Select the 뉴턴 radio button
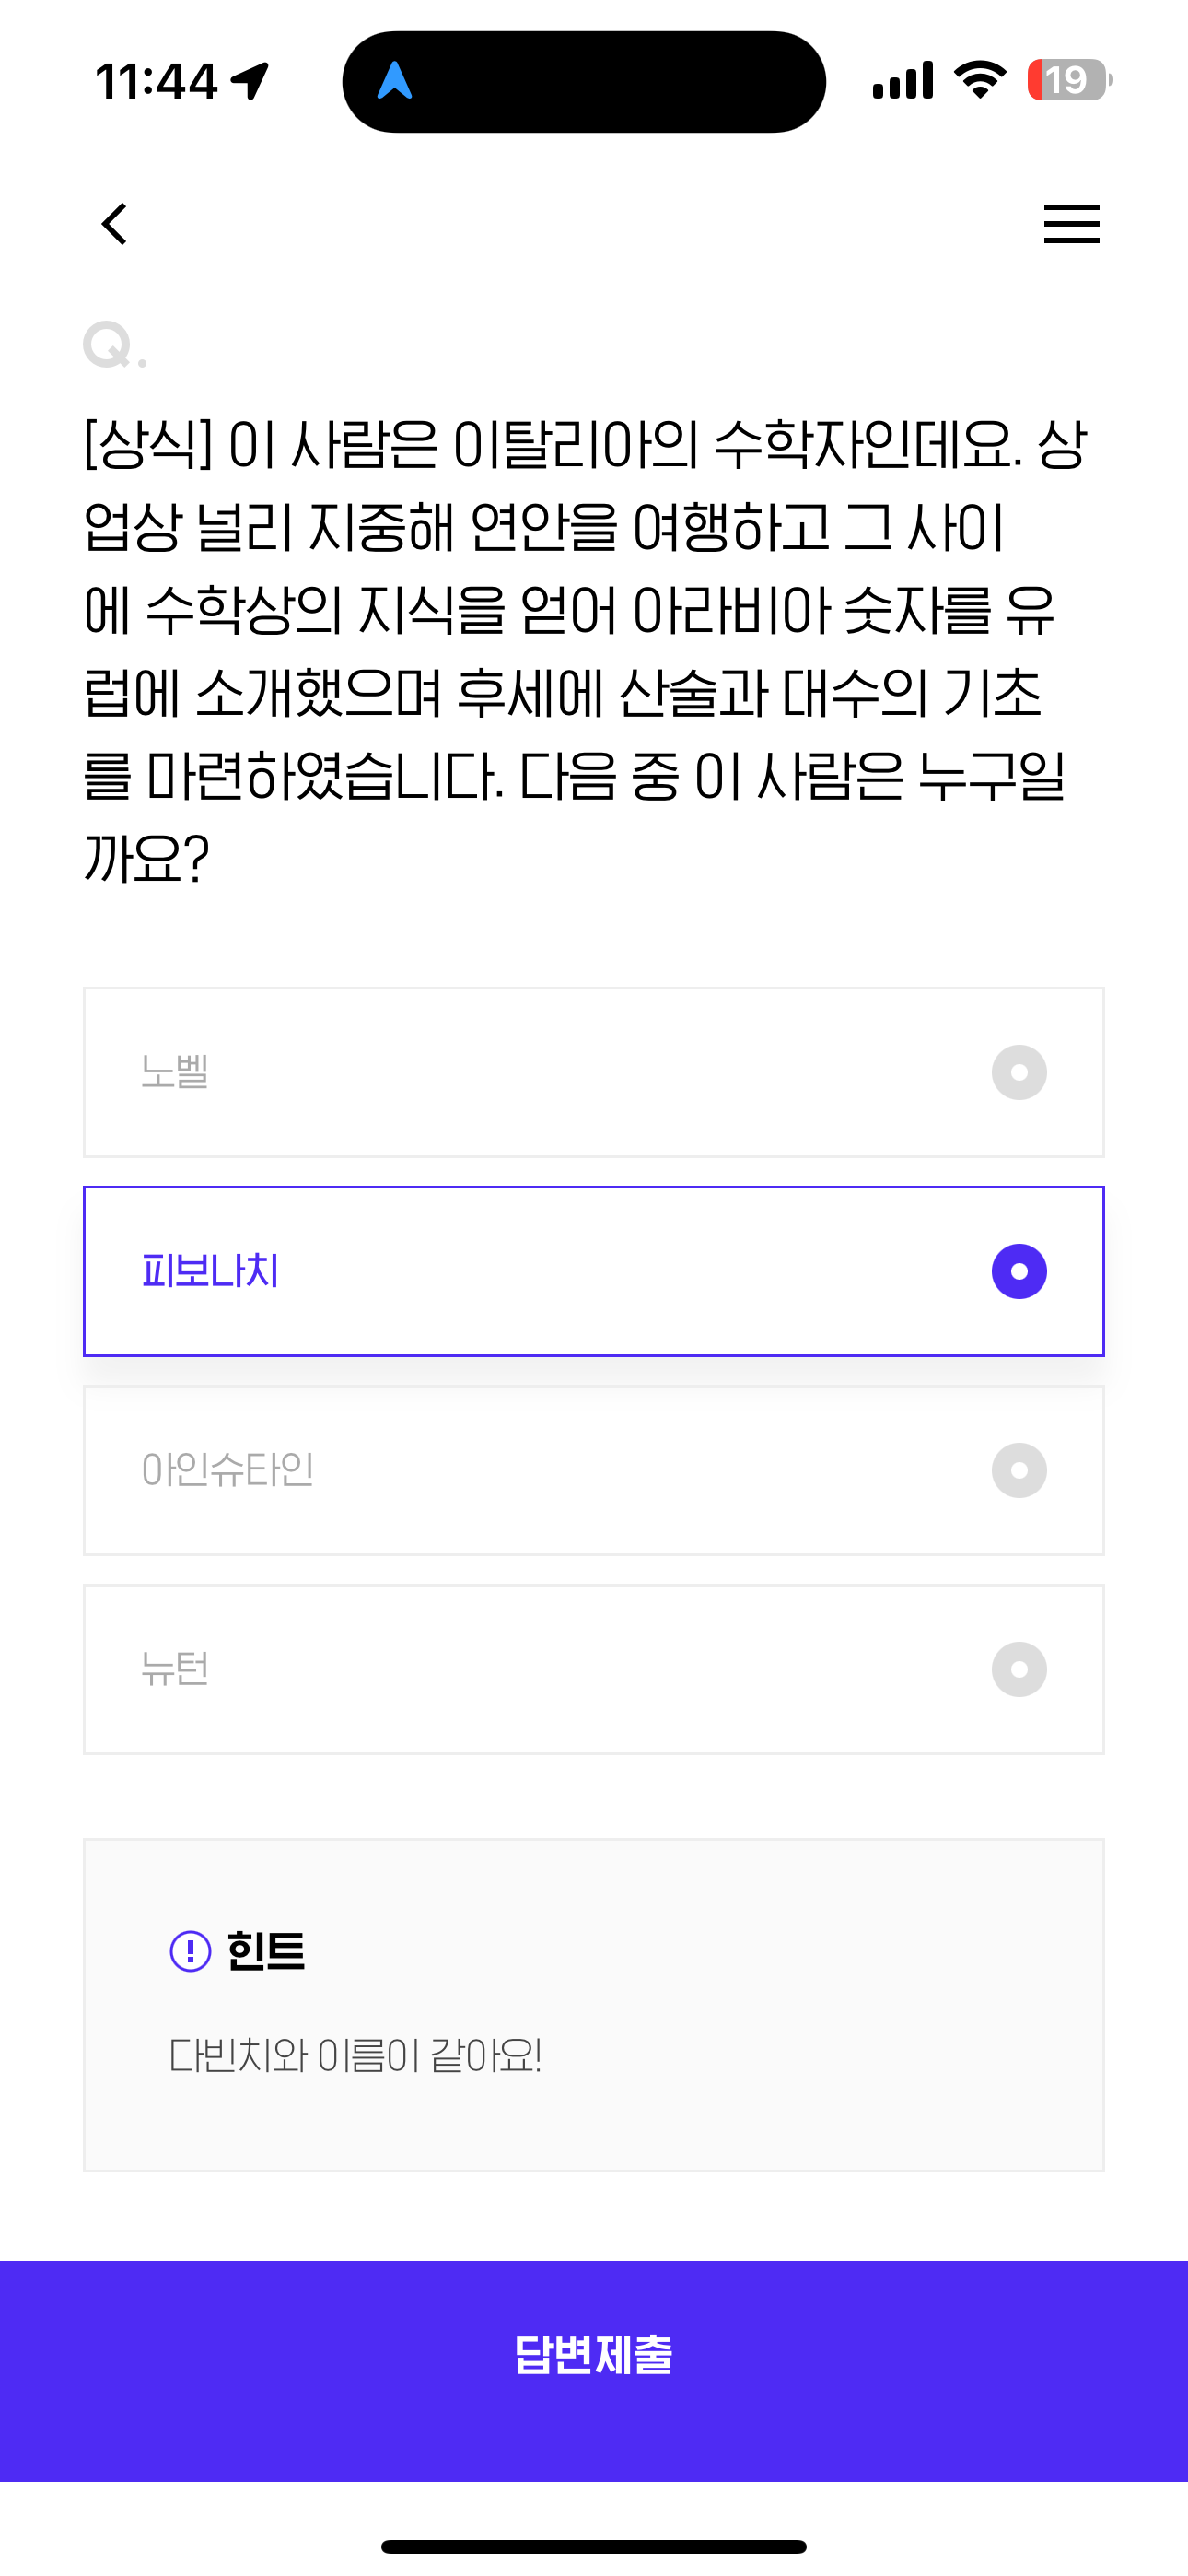The width and height of the screenshot is (1188, 2576). tap(1019, 1670)
